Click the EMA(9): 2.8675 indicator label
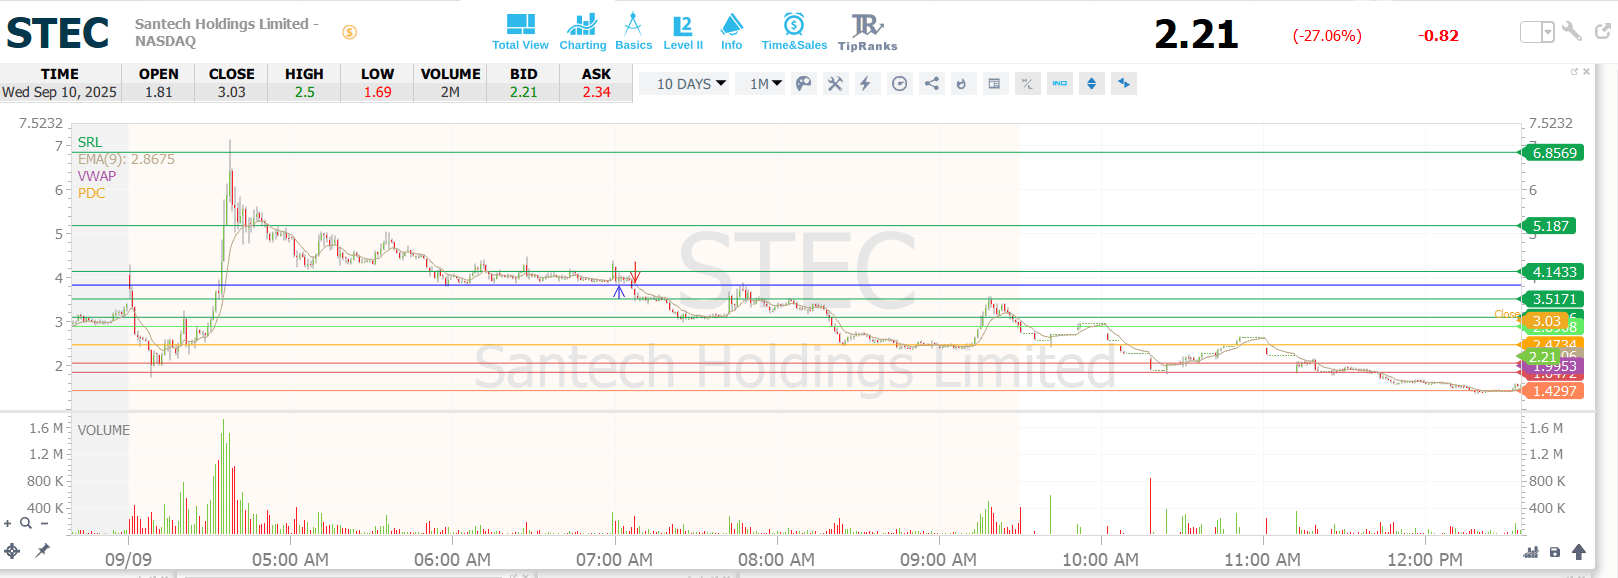This screenshot has width=1618, height=578. [126, 159]
